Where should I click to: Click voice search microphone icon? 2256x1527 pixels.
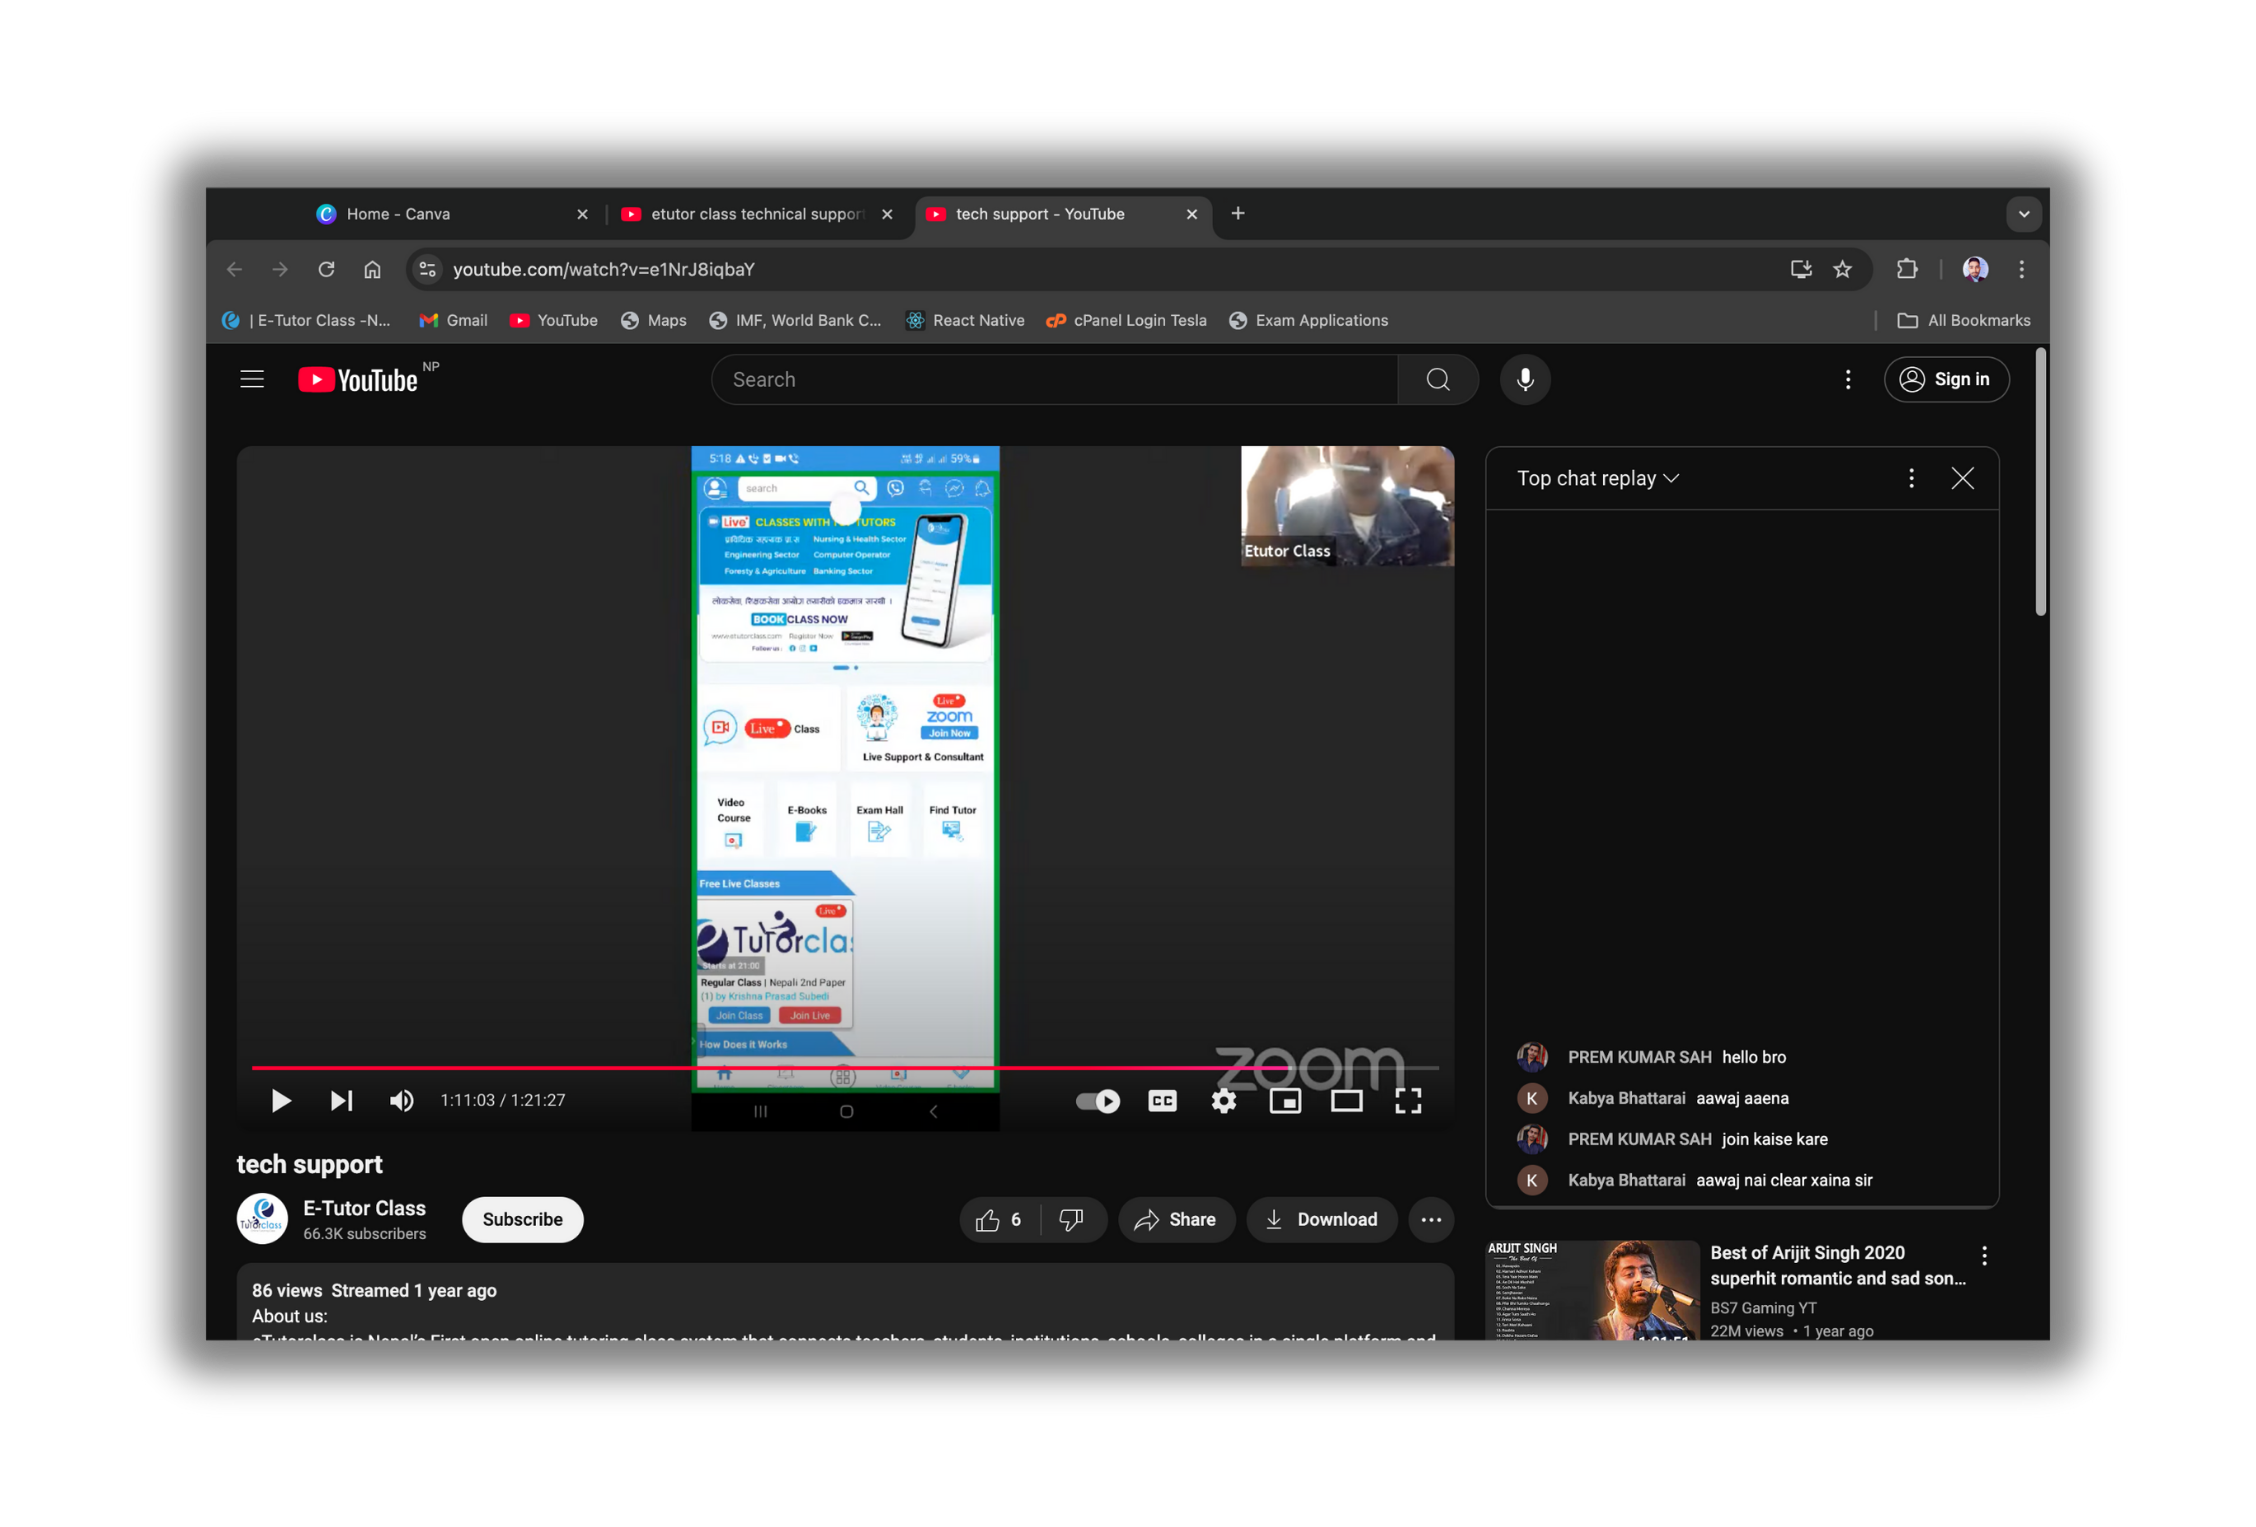coord(1524,380)
